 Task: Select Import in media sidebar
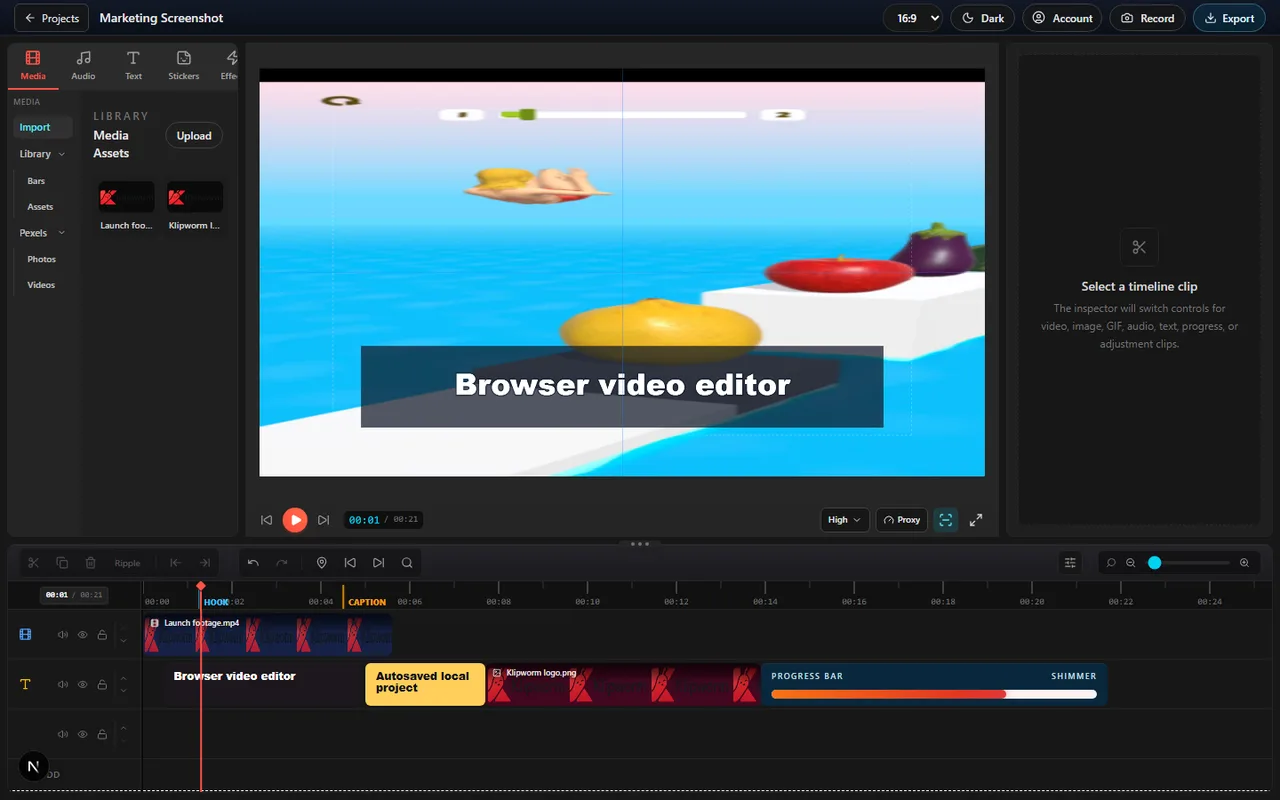click(43, 127)
